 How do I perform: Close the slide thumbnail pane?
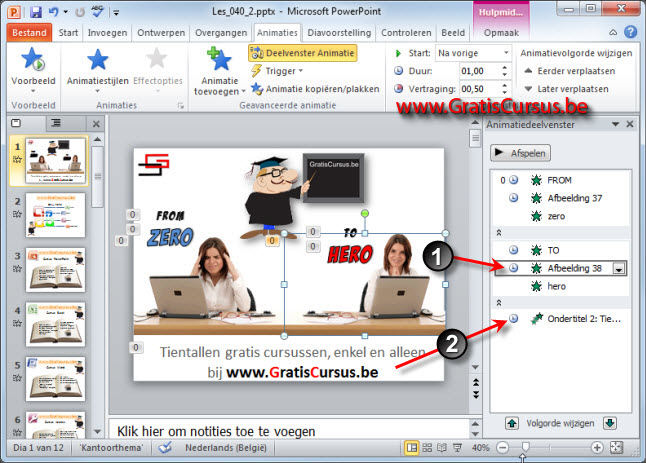(96, 124)
